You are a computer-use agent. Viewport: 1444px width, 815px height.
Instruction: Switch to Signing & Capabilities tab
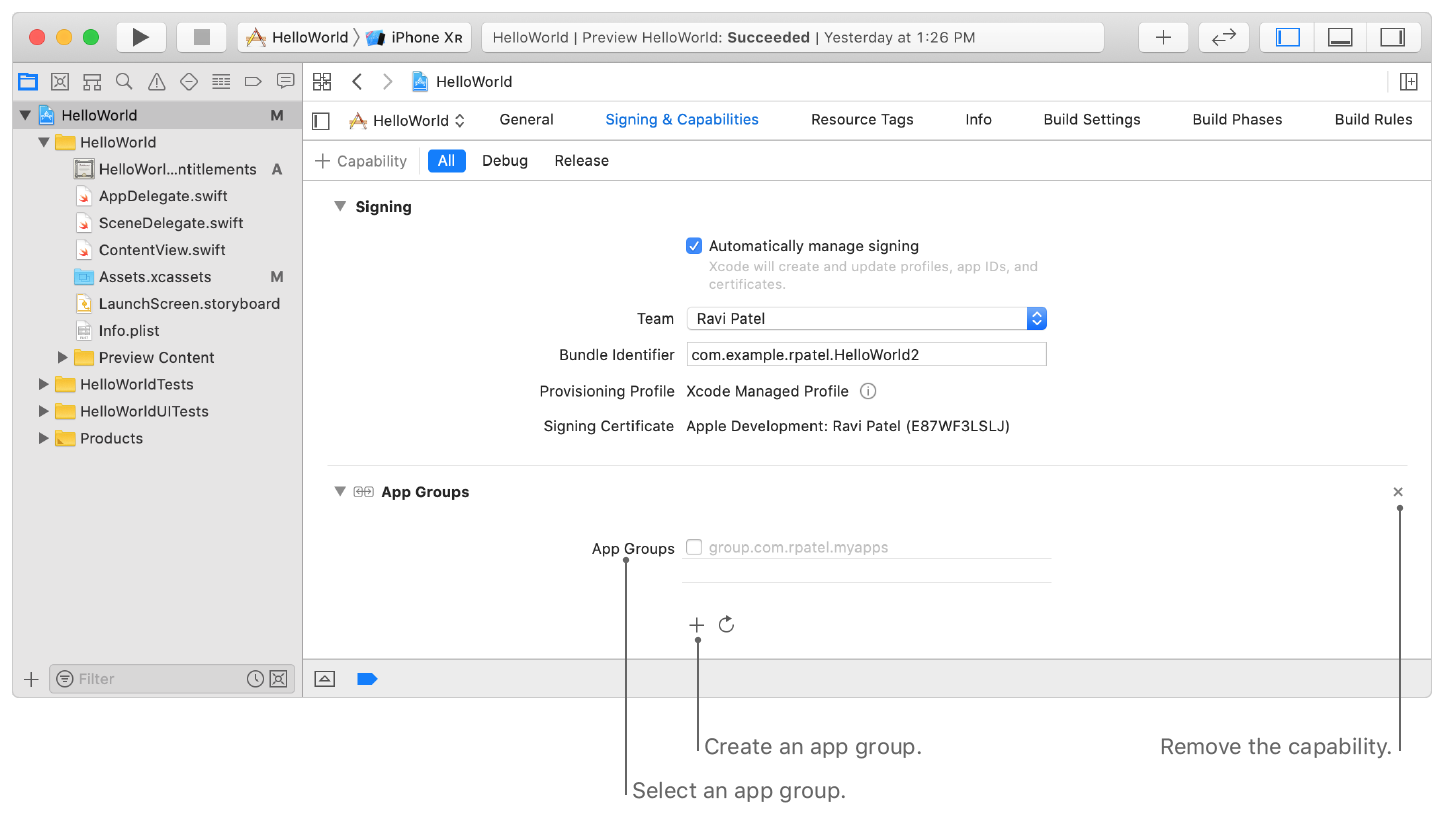click(x=682, y=119)
